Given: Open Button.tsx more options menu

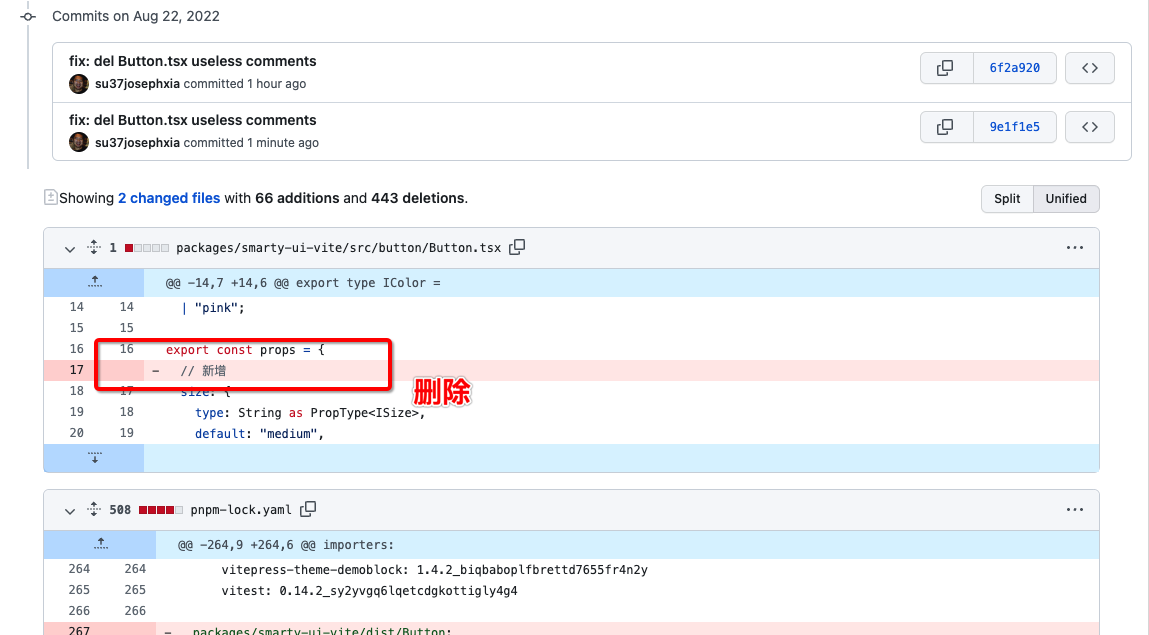Looking at the screenshot, I should (x=1074, y=247).
